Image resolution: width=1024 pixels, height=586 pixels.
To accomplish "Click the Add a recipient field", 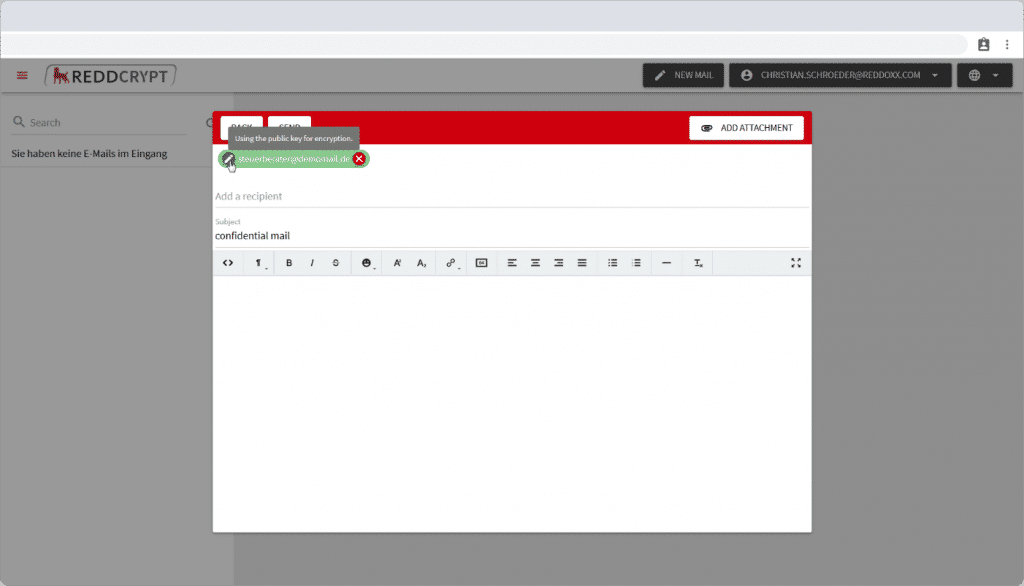I will coord(512,196).
